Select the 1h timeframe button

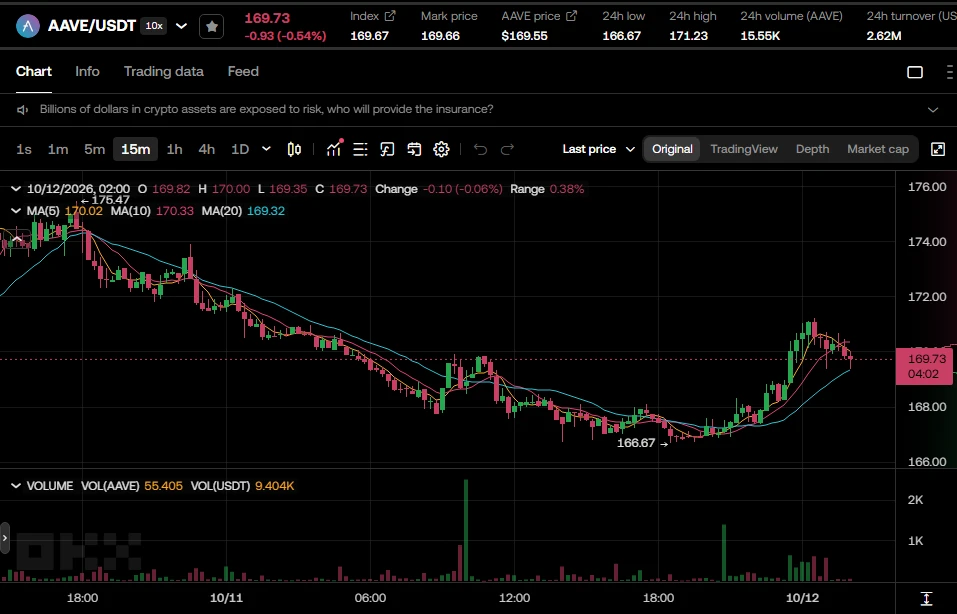[x=175, y=149]
